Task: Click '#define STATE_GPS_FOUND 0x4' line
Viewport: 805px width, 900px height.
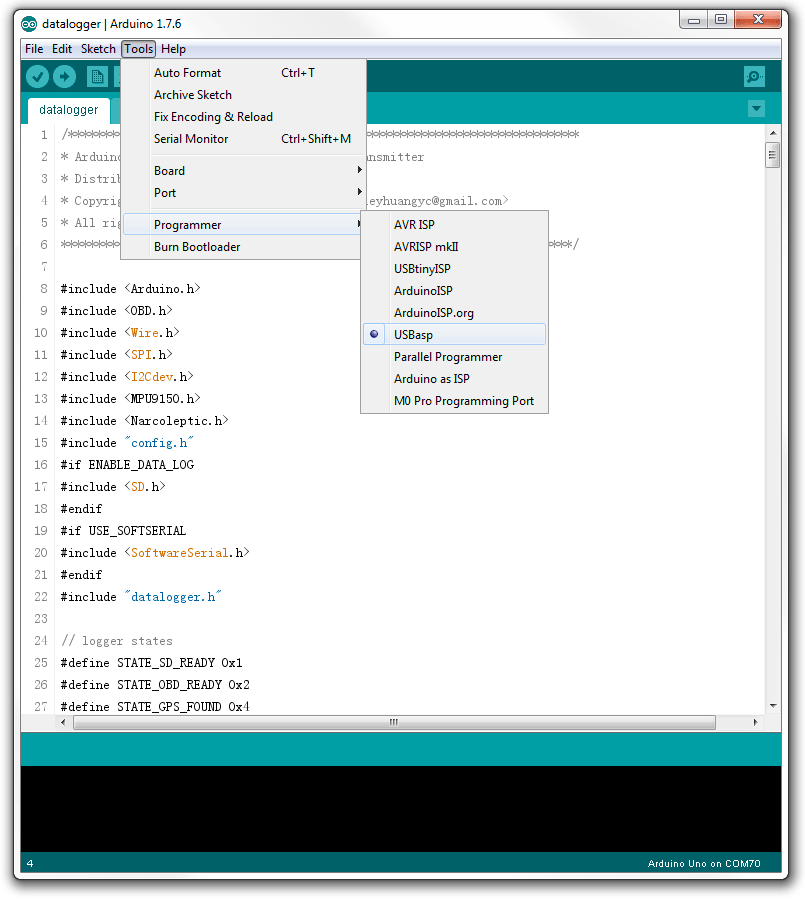Action: click(x=155, y=707)
